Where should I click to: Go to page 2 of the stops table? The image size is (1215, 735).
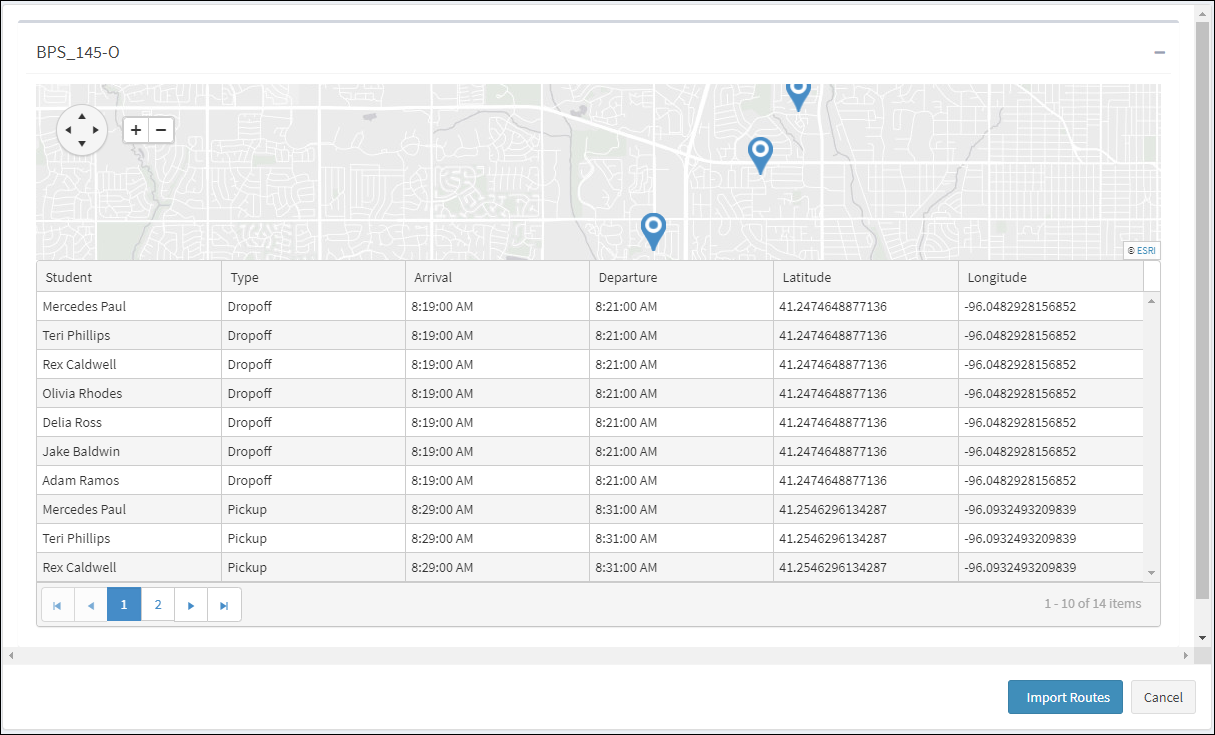click(x=158, y=605)
